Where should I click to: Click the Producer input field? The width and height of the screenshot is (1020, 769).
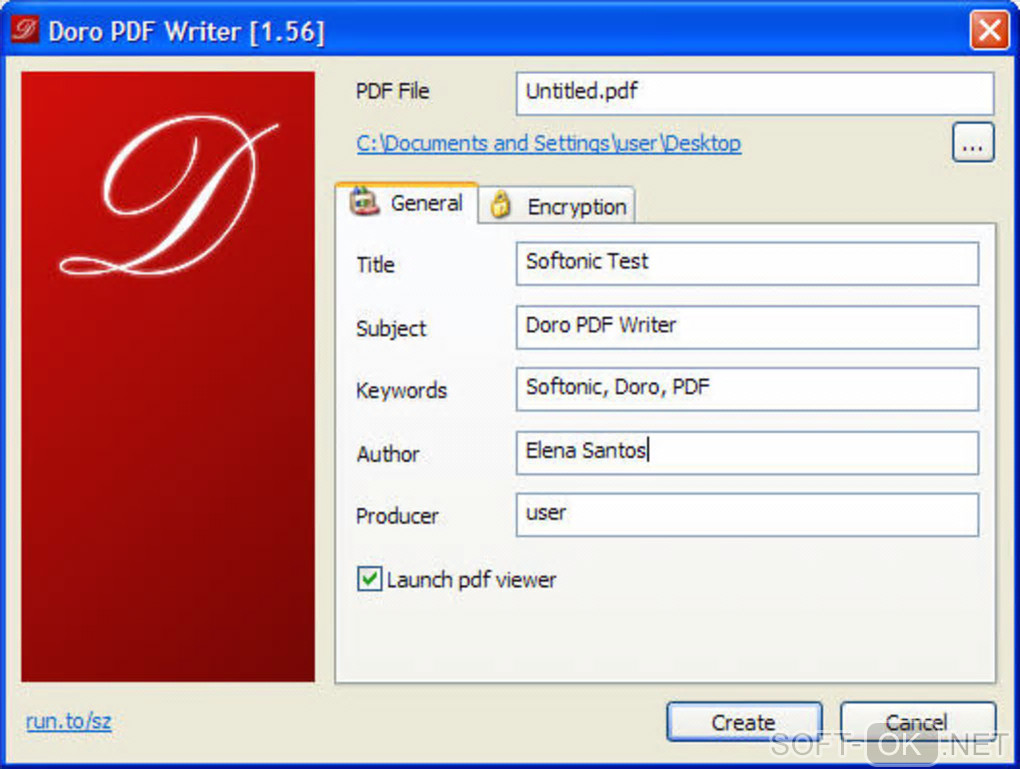pos(747,515)
